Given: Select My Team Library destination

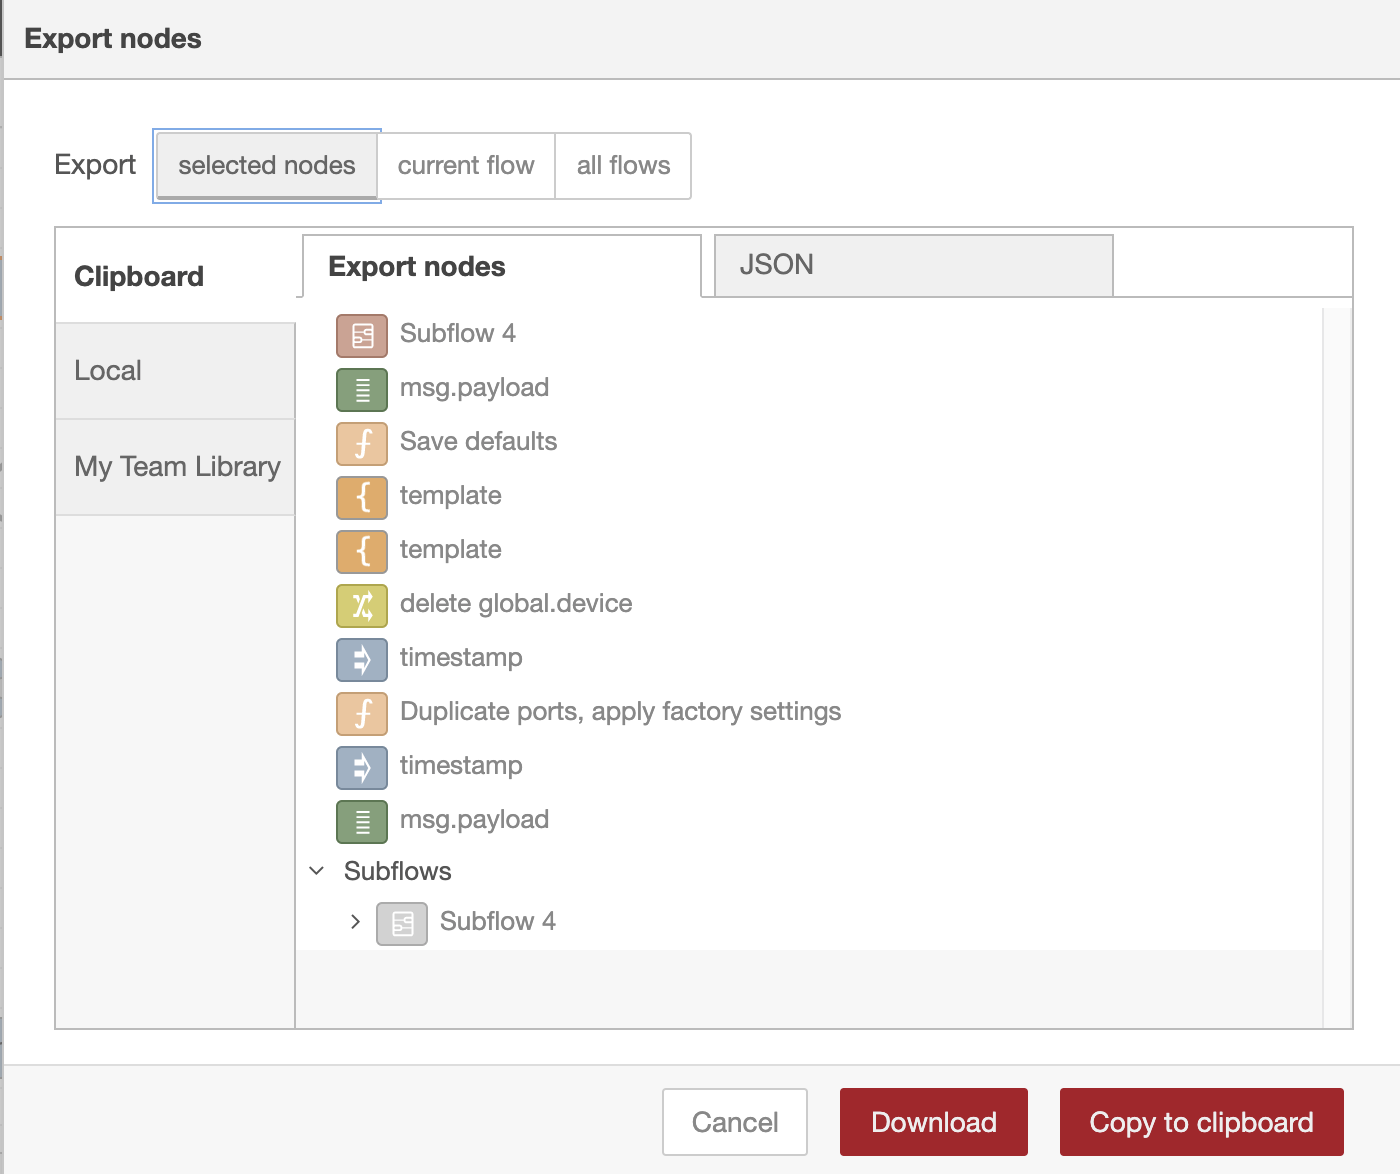Looking at the screenshot, I should click(x=175, y=467).
